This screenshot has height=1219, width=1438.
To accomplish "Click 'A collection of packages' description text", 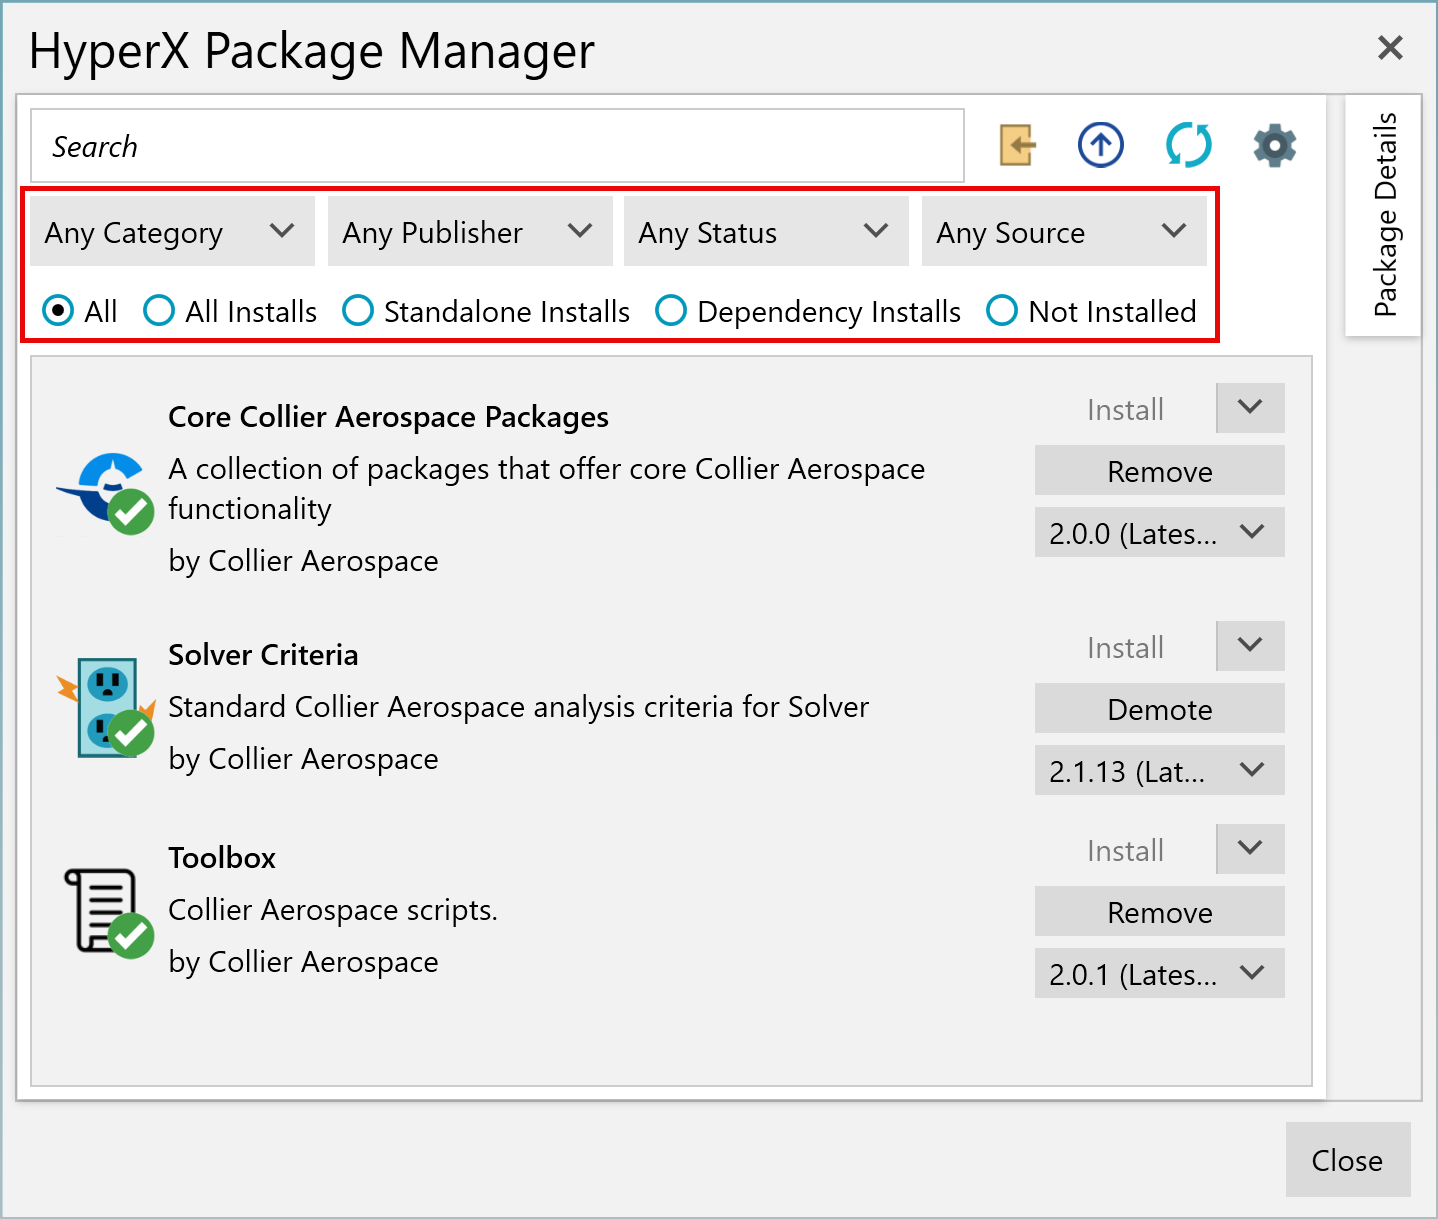I will pyautogui.click(x=546, y=488).
